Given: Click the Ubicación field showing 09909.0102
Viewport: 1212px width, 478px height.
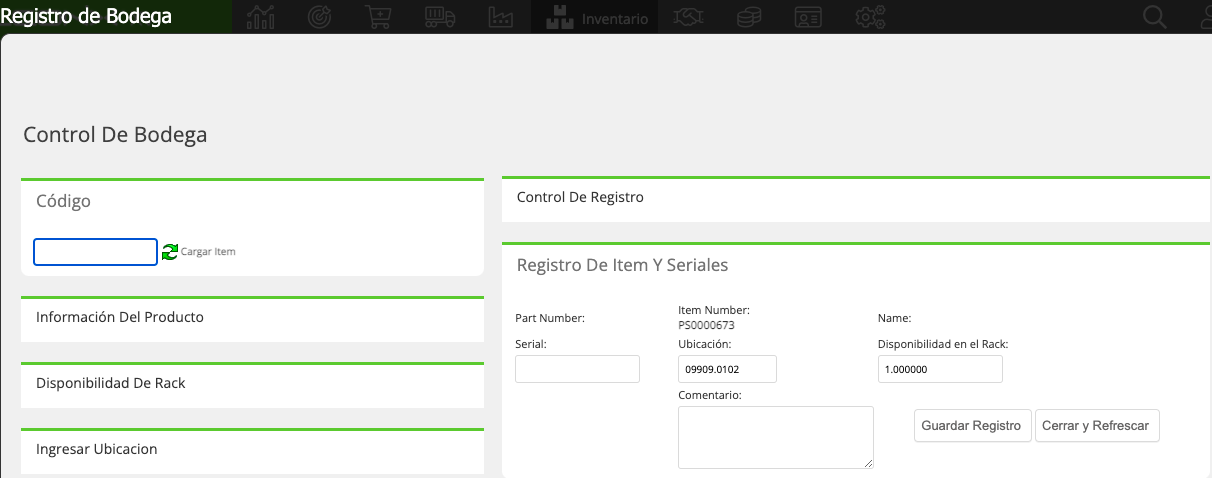Looking at the screenshot, I should point(727,369).
